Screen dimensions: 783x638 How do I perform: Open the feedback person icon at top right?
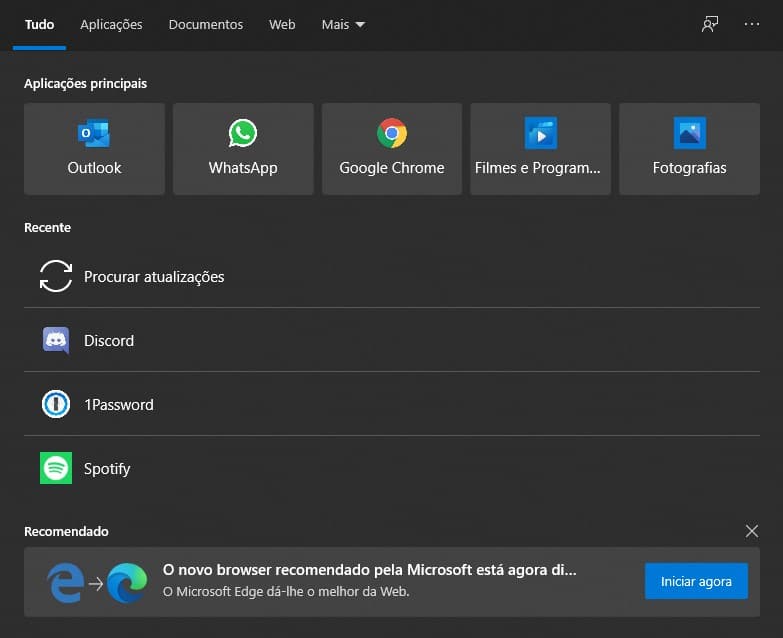710,24
